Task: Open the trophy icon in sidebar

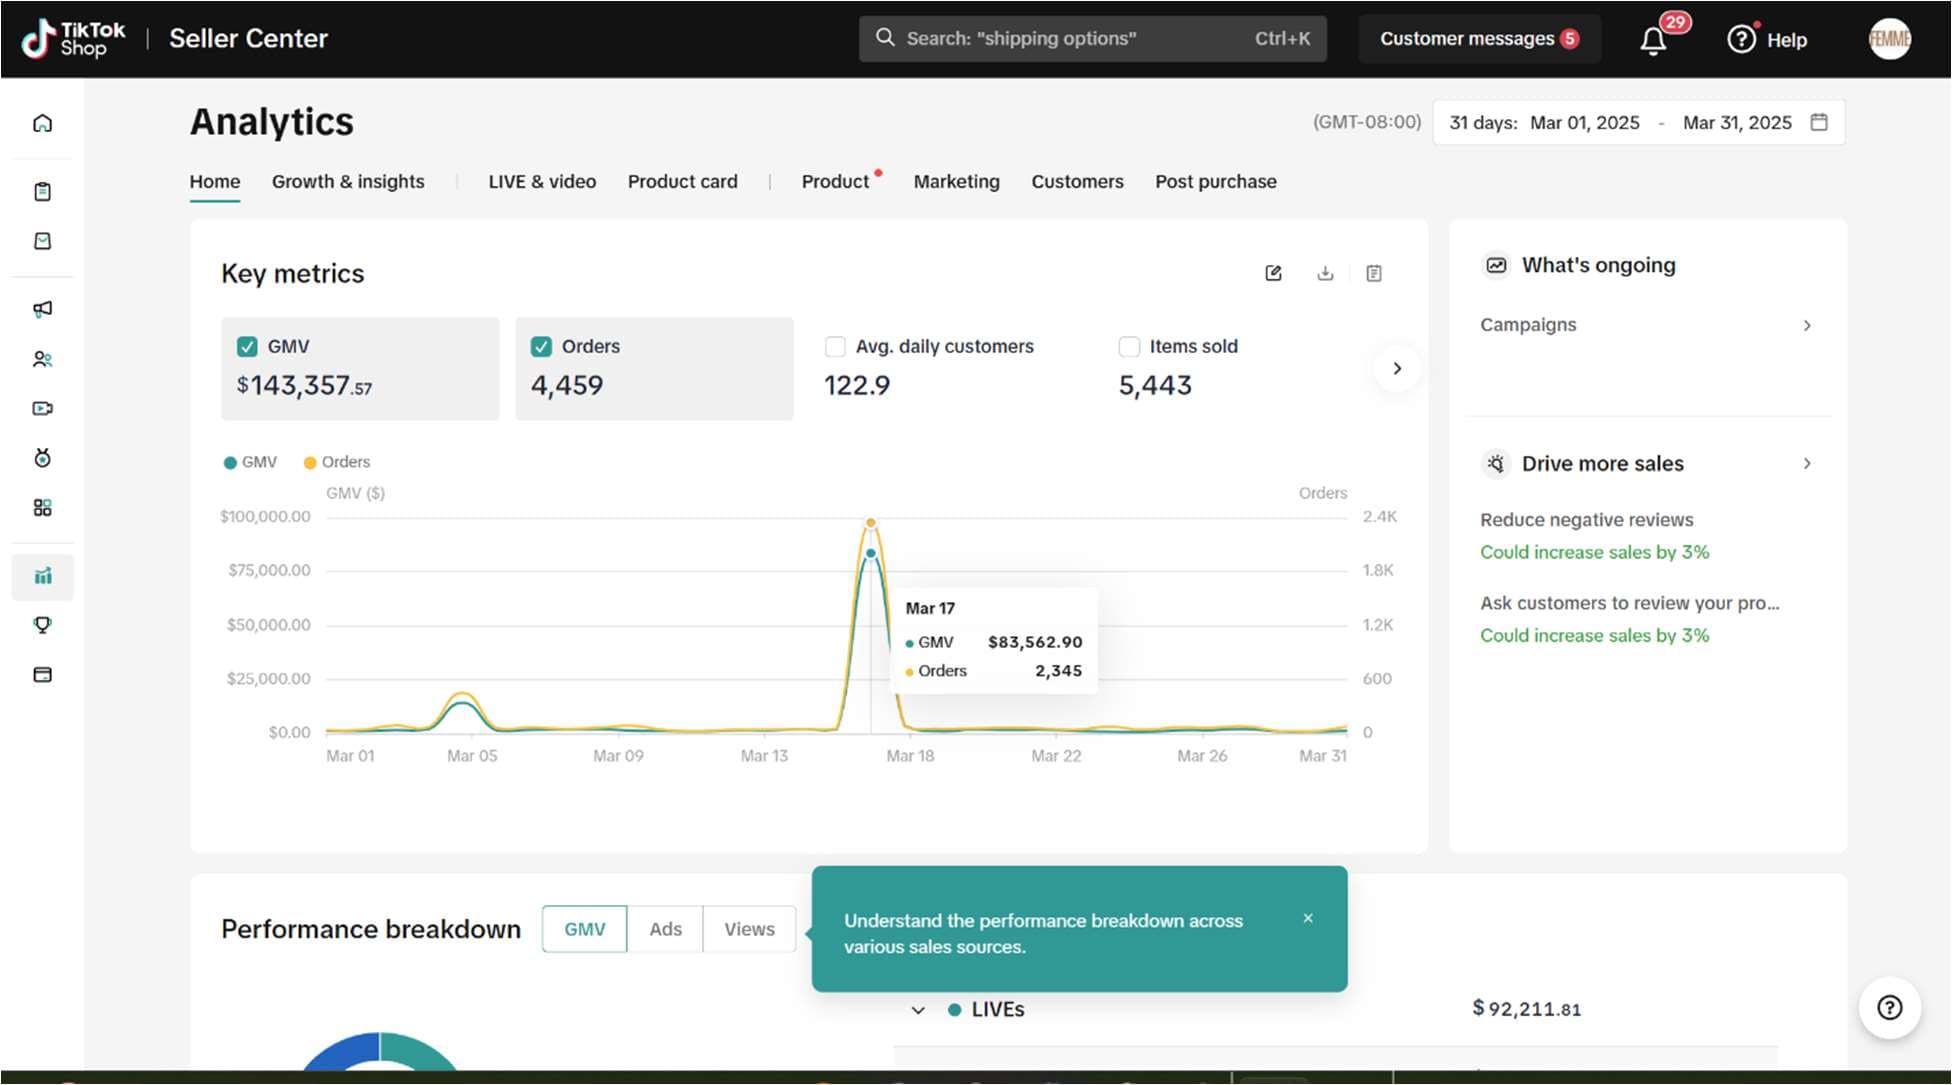Action: click(x=42, y=625)
